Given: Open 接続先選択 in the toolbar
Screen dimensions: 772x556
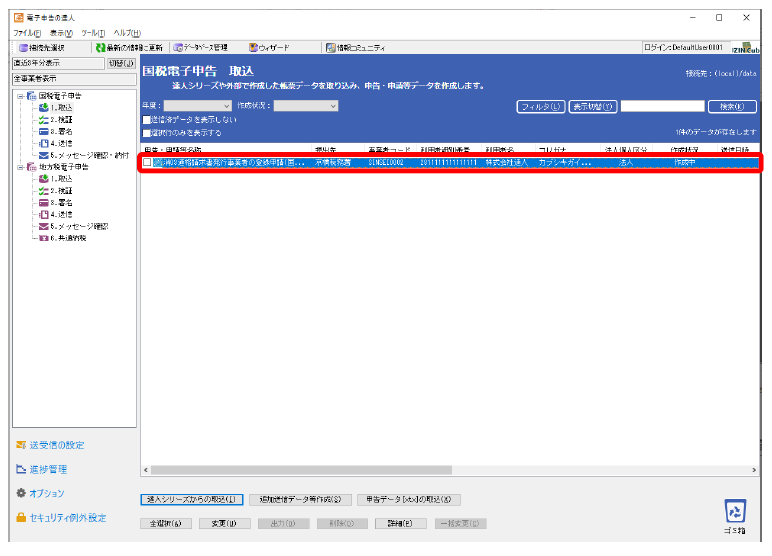Looking at the screenshot, I should [x=41, y=48].
